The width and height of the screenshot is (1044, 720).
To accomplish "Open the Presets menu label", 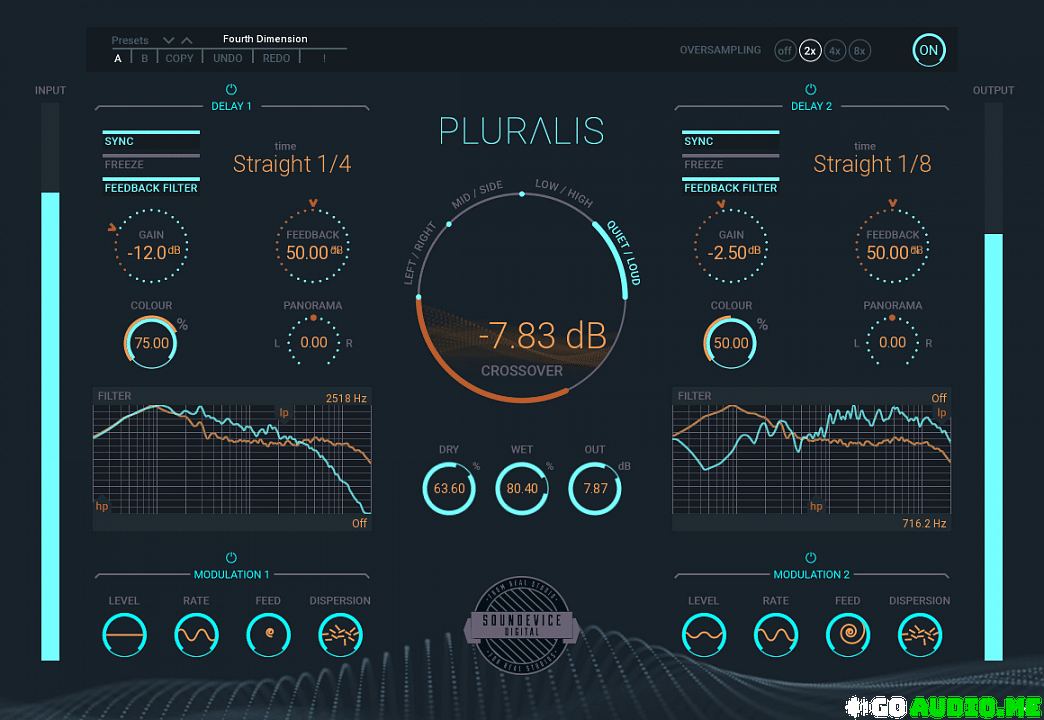I will 130,41.
